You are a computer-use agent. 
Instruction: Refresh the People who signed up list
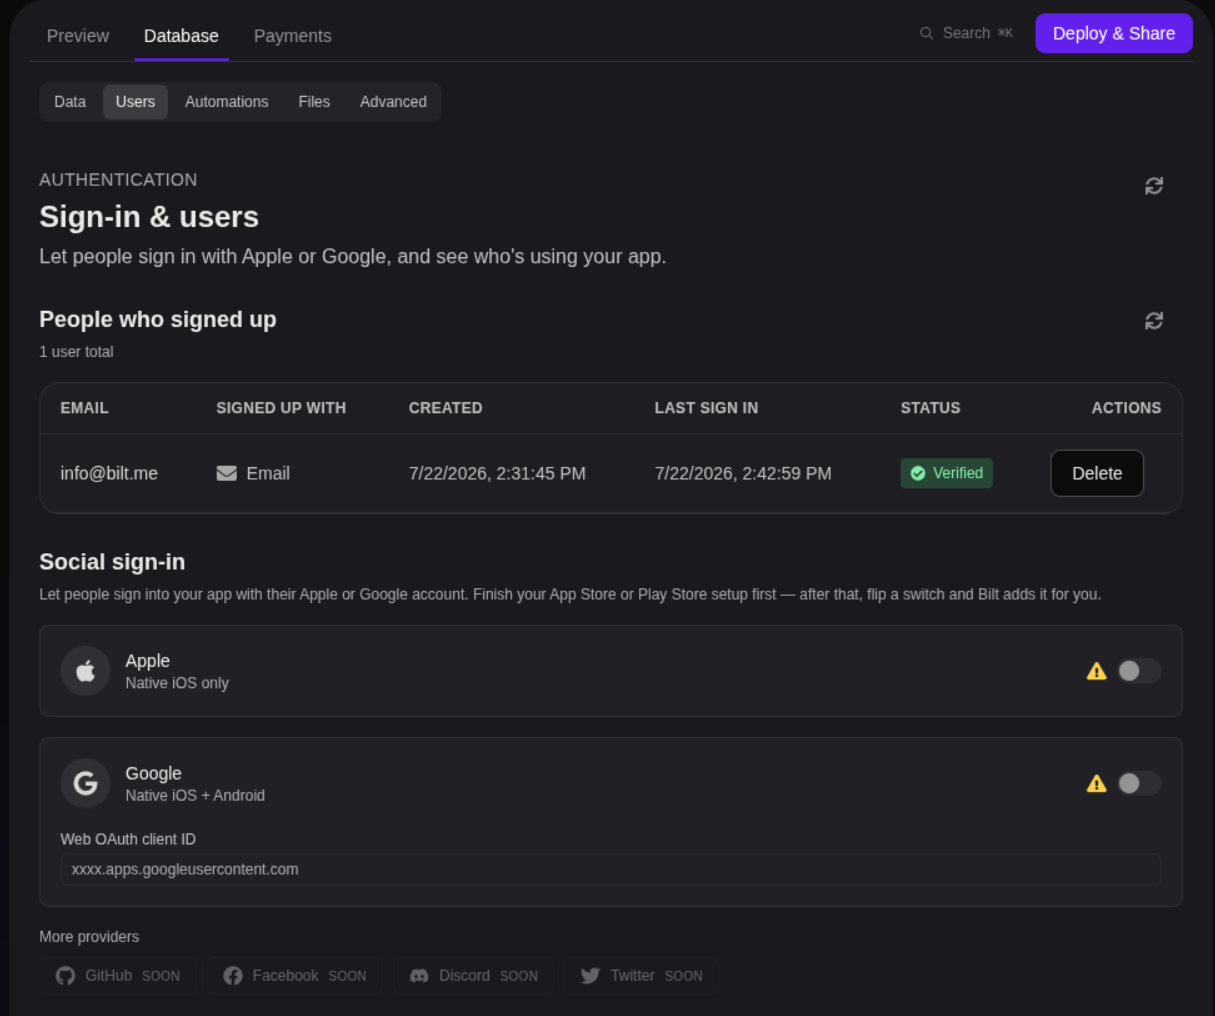coord(1153,321)
